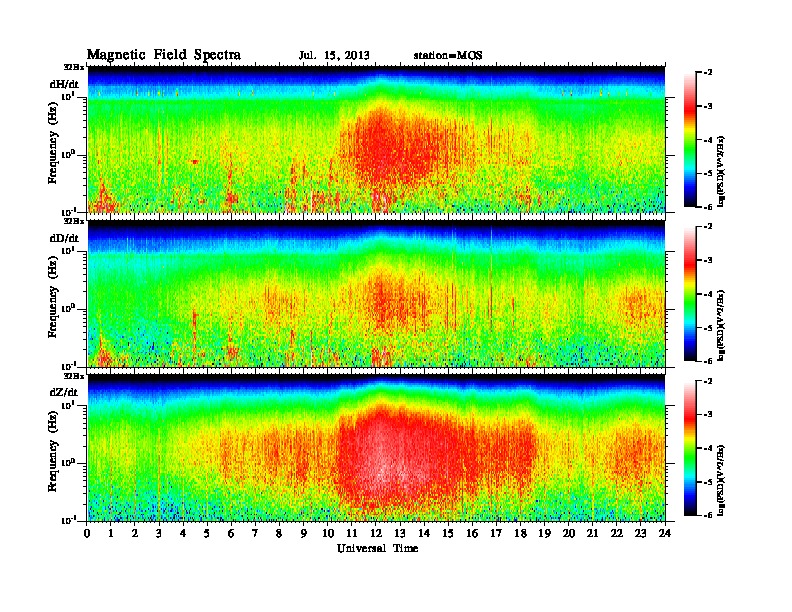Click the '32Hz' label atop the dH/dt panel
The height and width of the screenshot is (612, 792).
[x=74, y=67]
